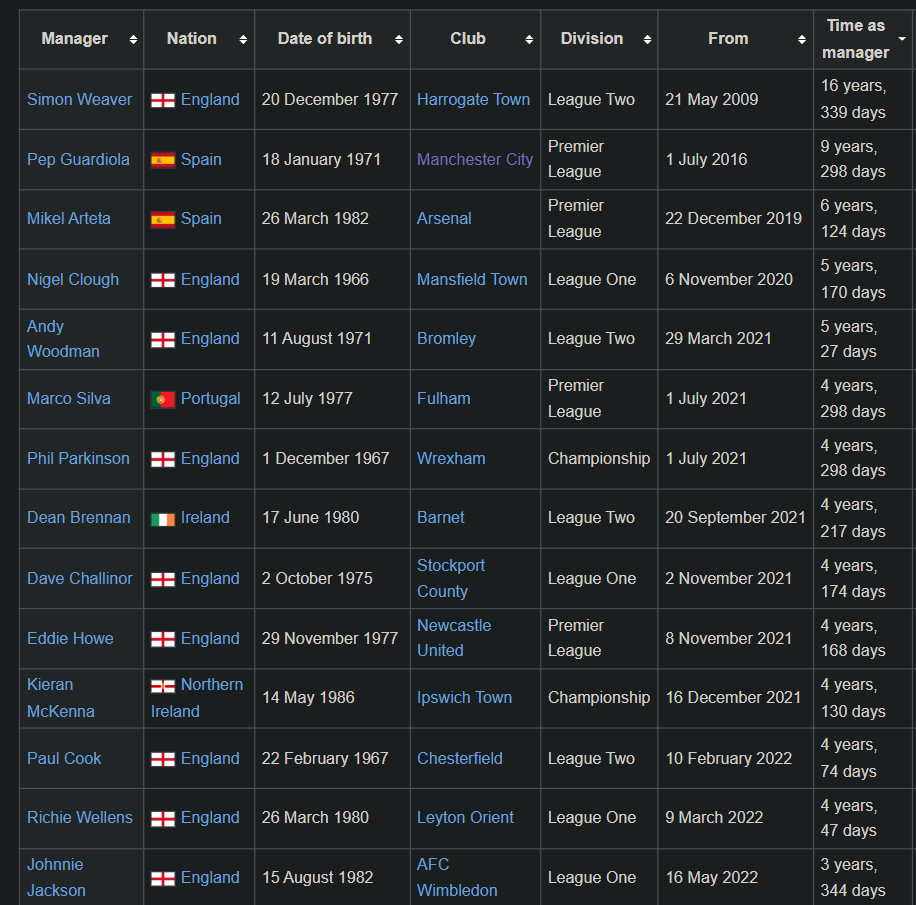Sort by Division column arrows
The height and width of the screenshot is (905, 916).
pos(647,39)
